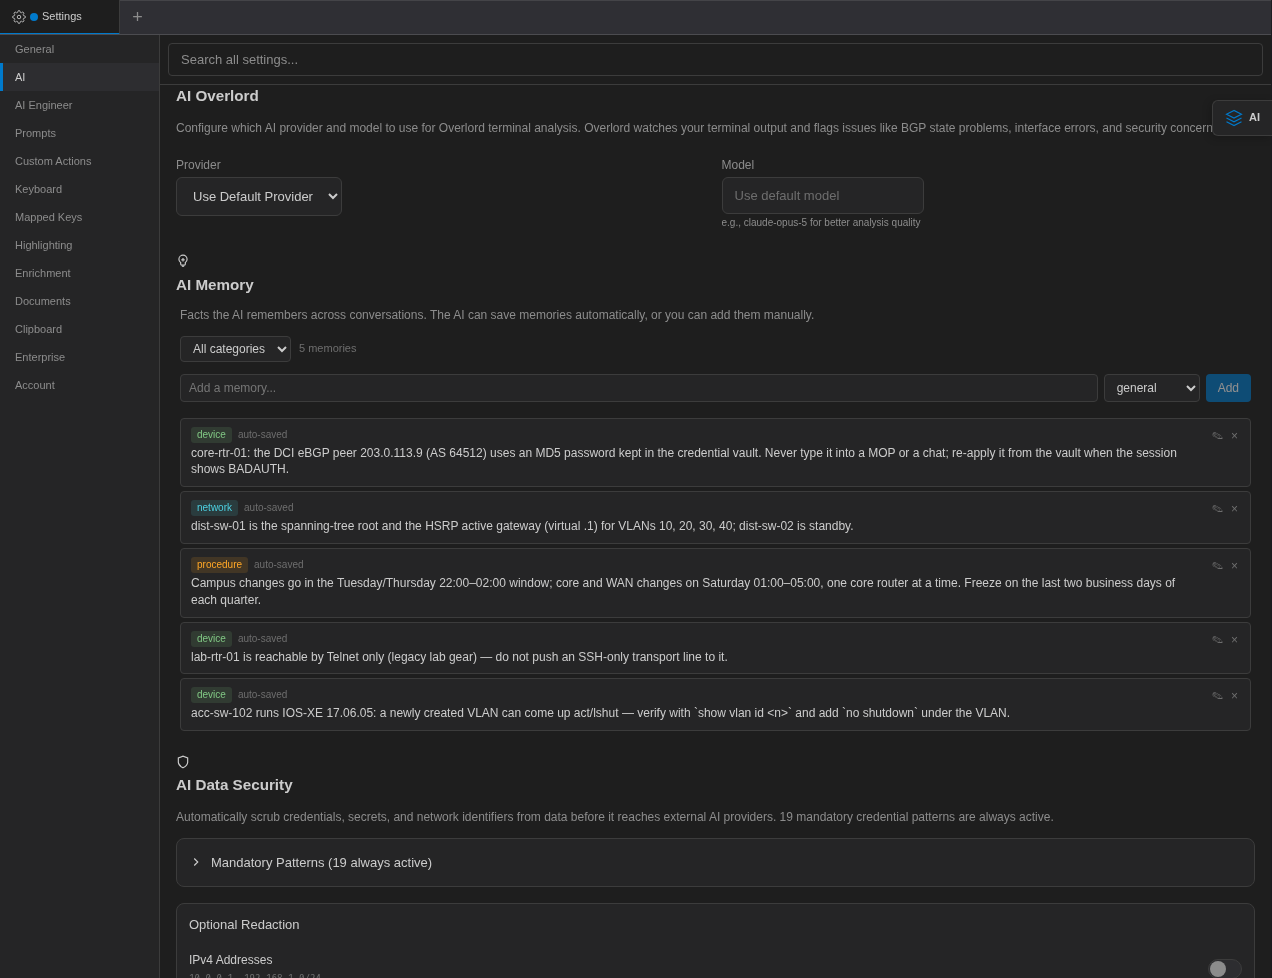The image size is (1272, 978).
Task: Expand Mandatory Patterns section
Action: (x=715, y=863)
